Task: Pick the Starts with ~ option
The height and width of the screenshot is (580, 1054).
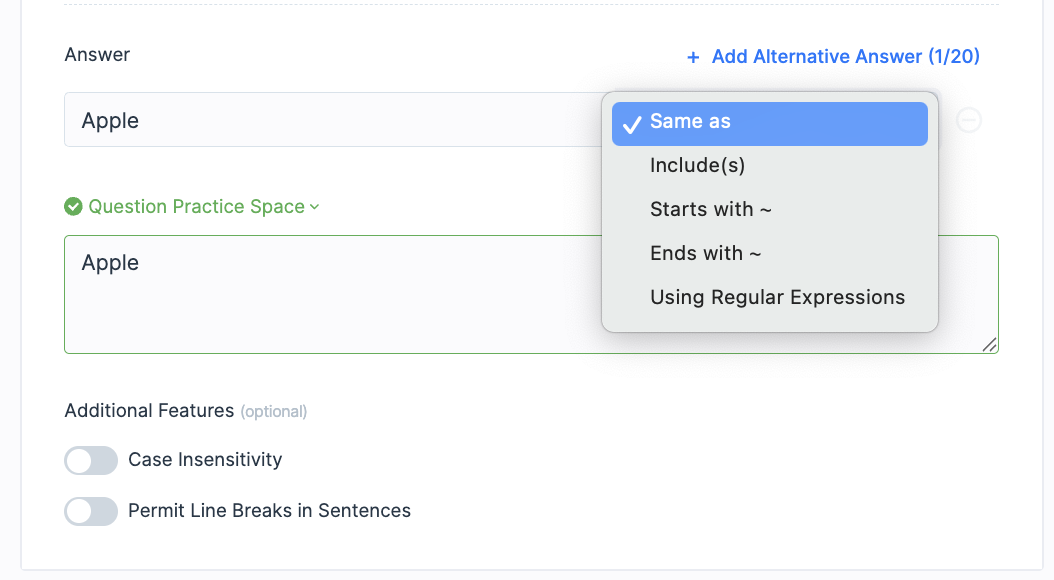Action: coord(710,210)
